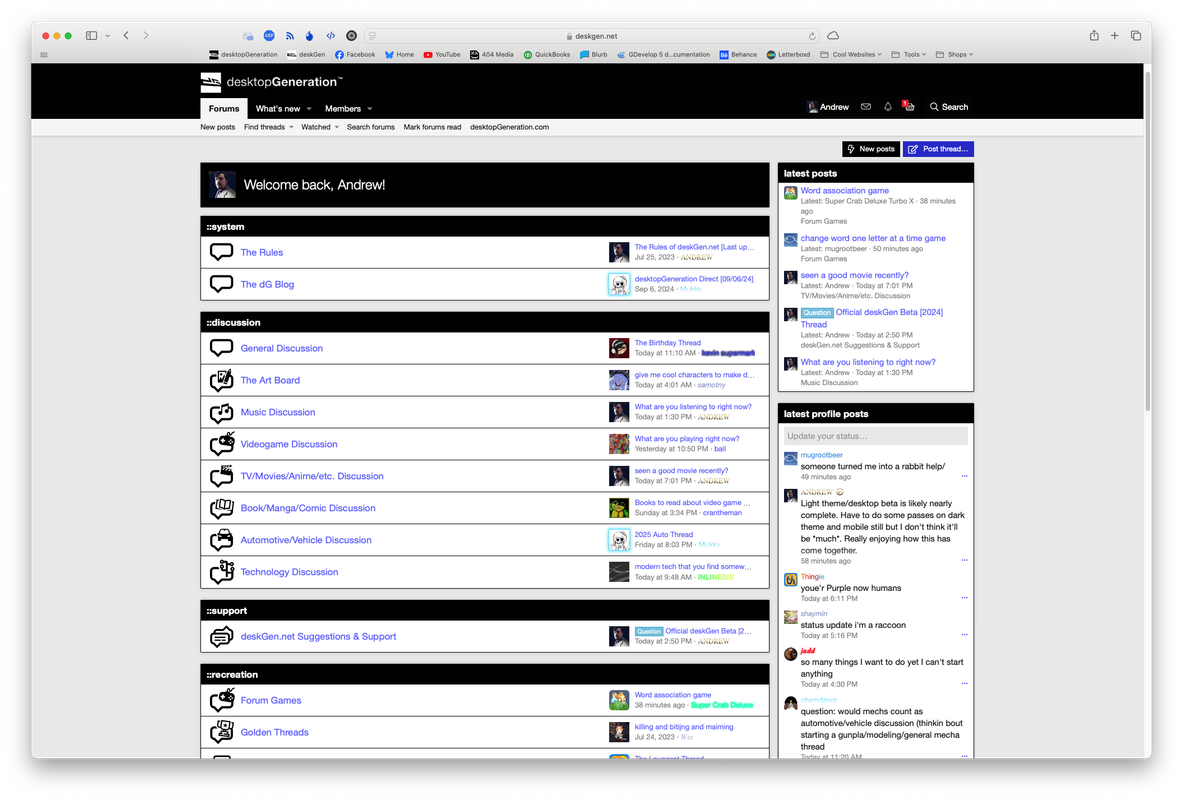Open the Tools bookmarks folder
This screenshot has height=800, width=1183.
908,54
